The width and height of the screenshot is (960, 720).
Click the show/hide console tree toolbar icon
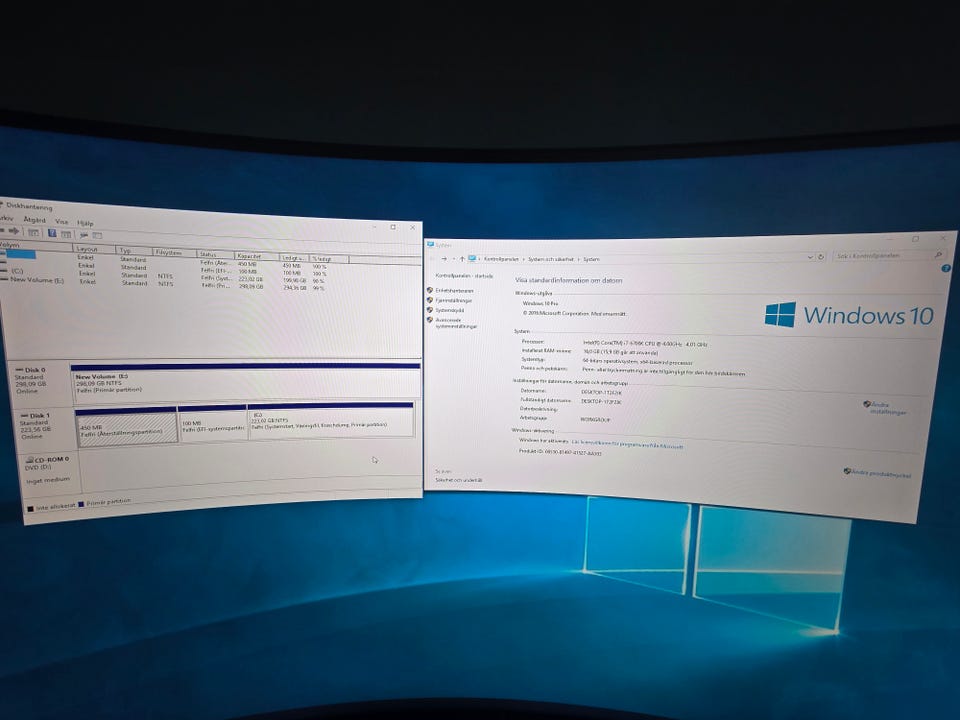[33, 232]
